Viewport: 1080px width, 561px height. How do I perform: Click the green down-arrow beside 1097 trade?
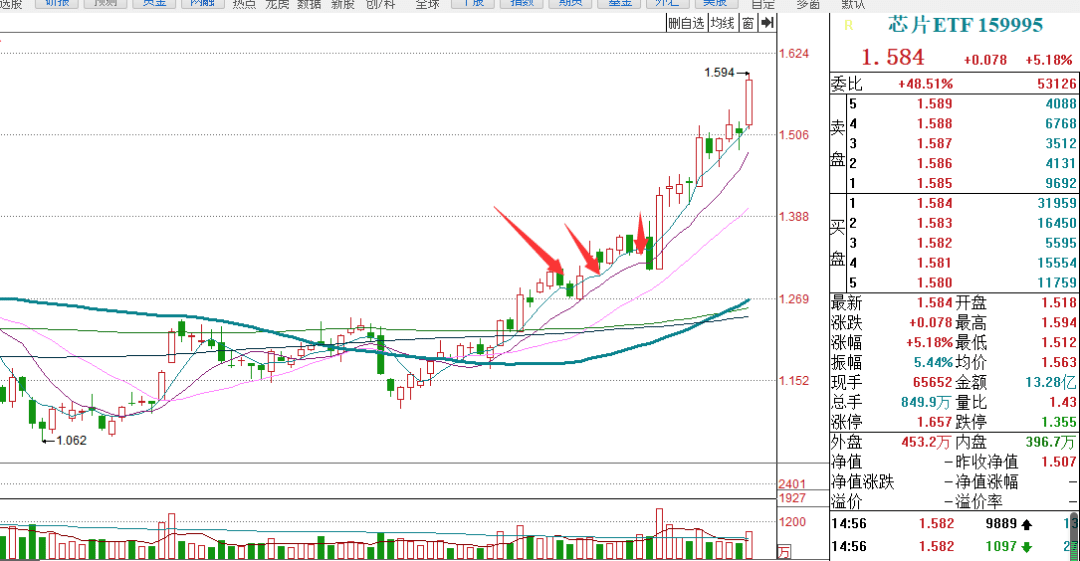coord(1026,546)
